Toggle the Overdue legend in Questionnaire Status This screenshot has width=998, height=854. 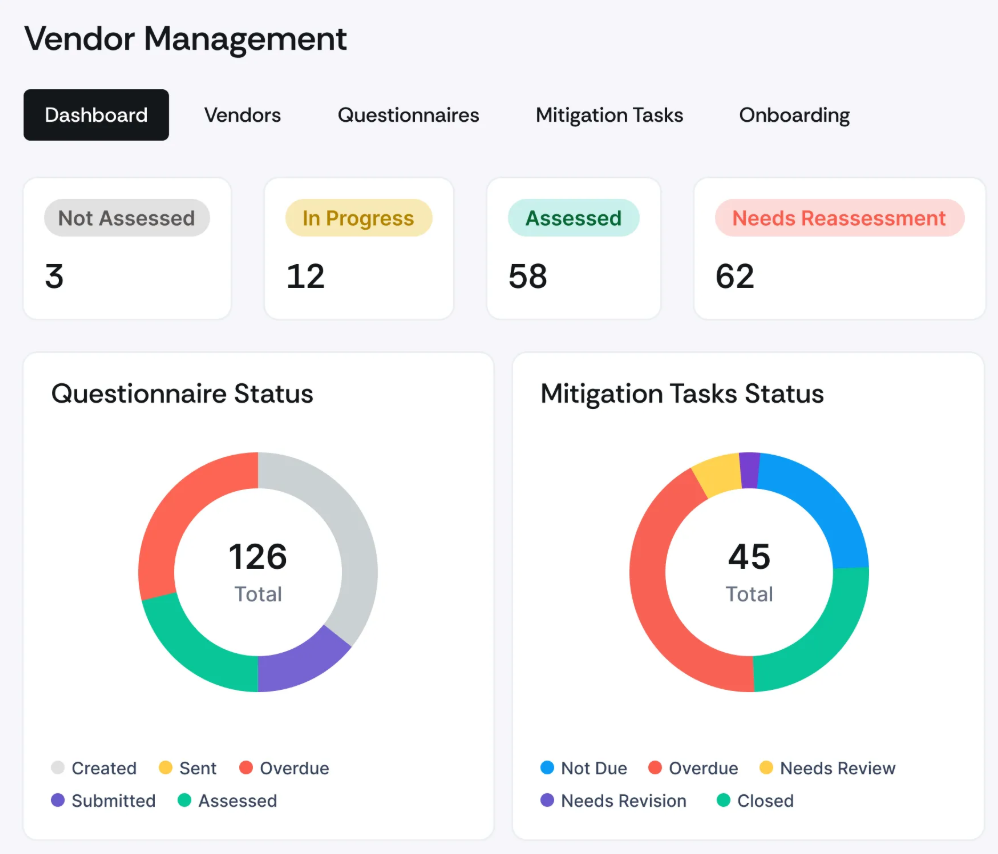coord(283,768)
